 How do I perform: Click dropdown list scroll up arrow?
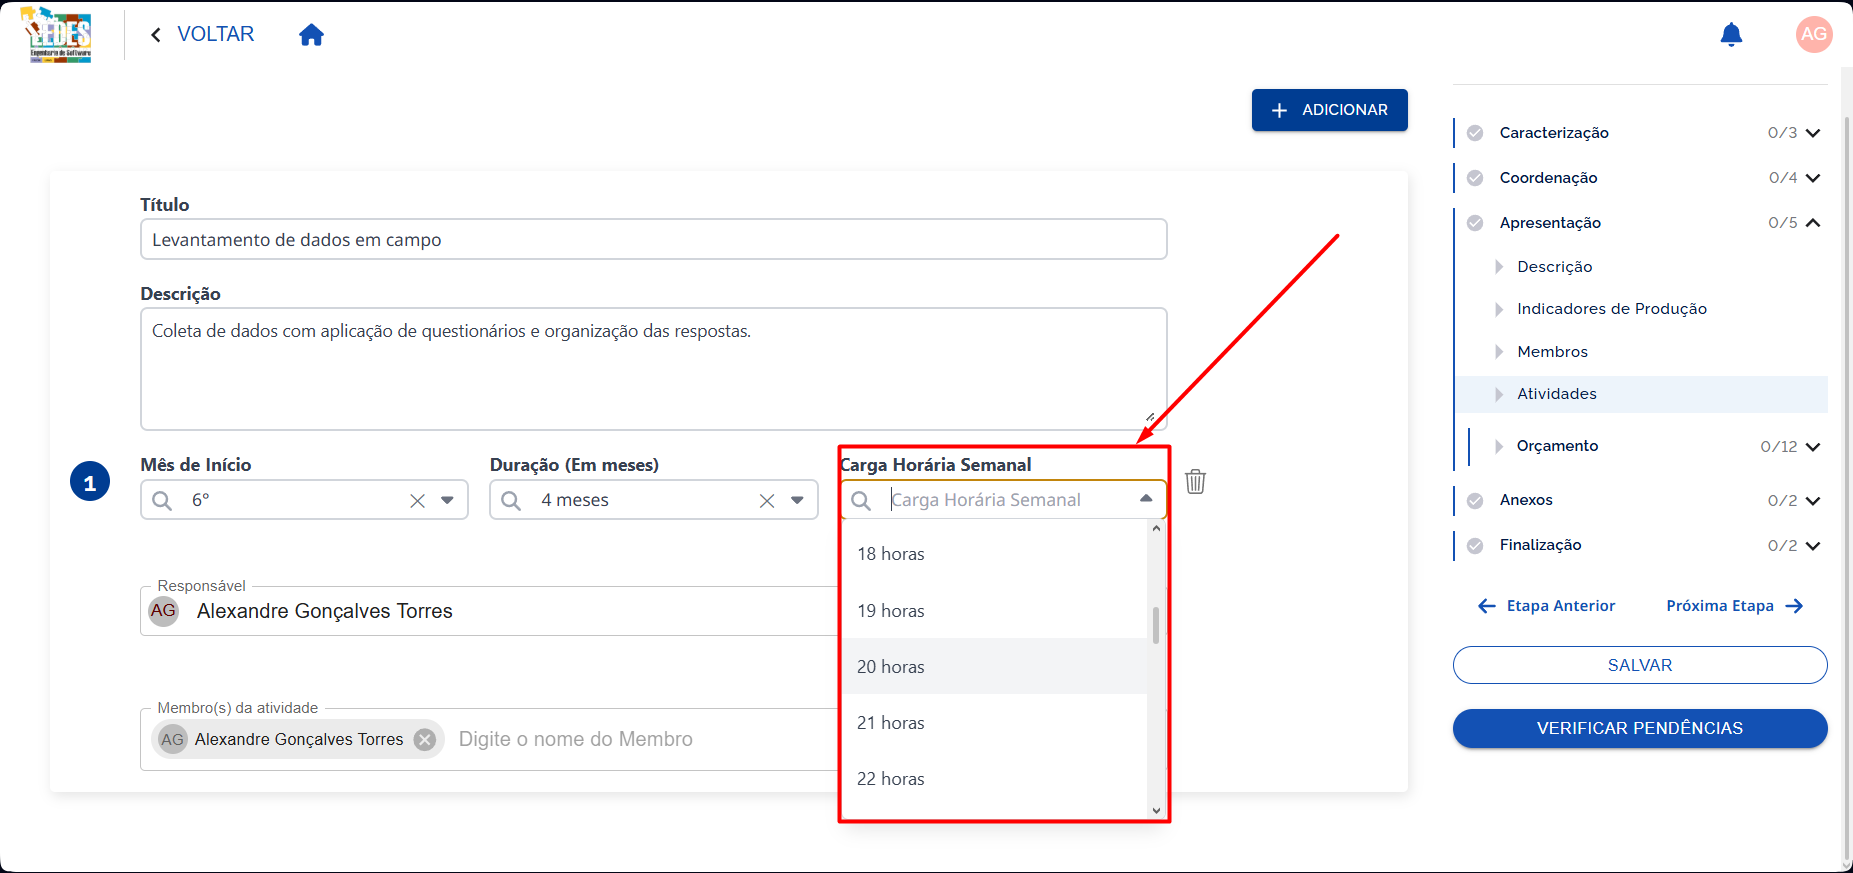[x=1156, y=528]
